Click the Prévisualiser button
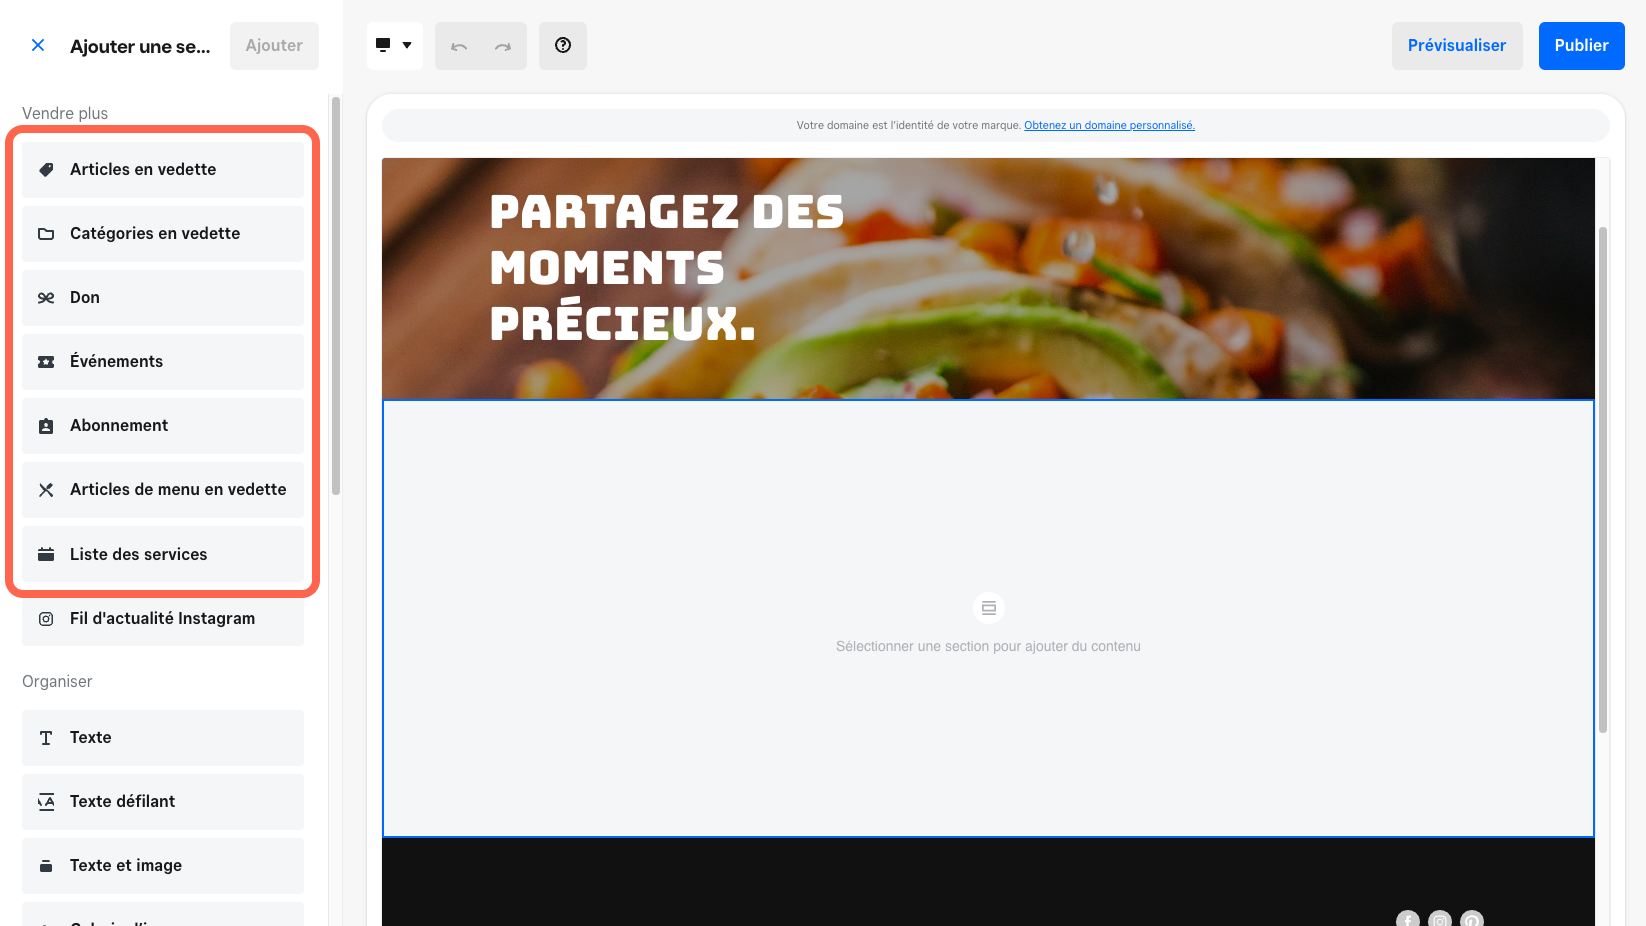This screenshot has height=926, width=1646. coord(1457,46)
